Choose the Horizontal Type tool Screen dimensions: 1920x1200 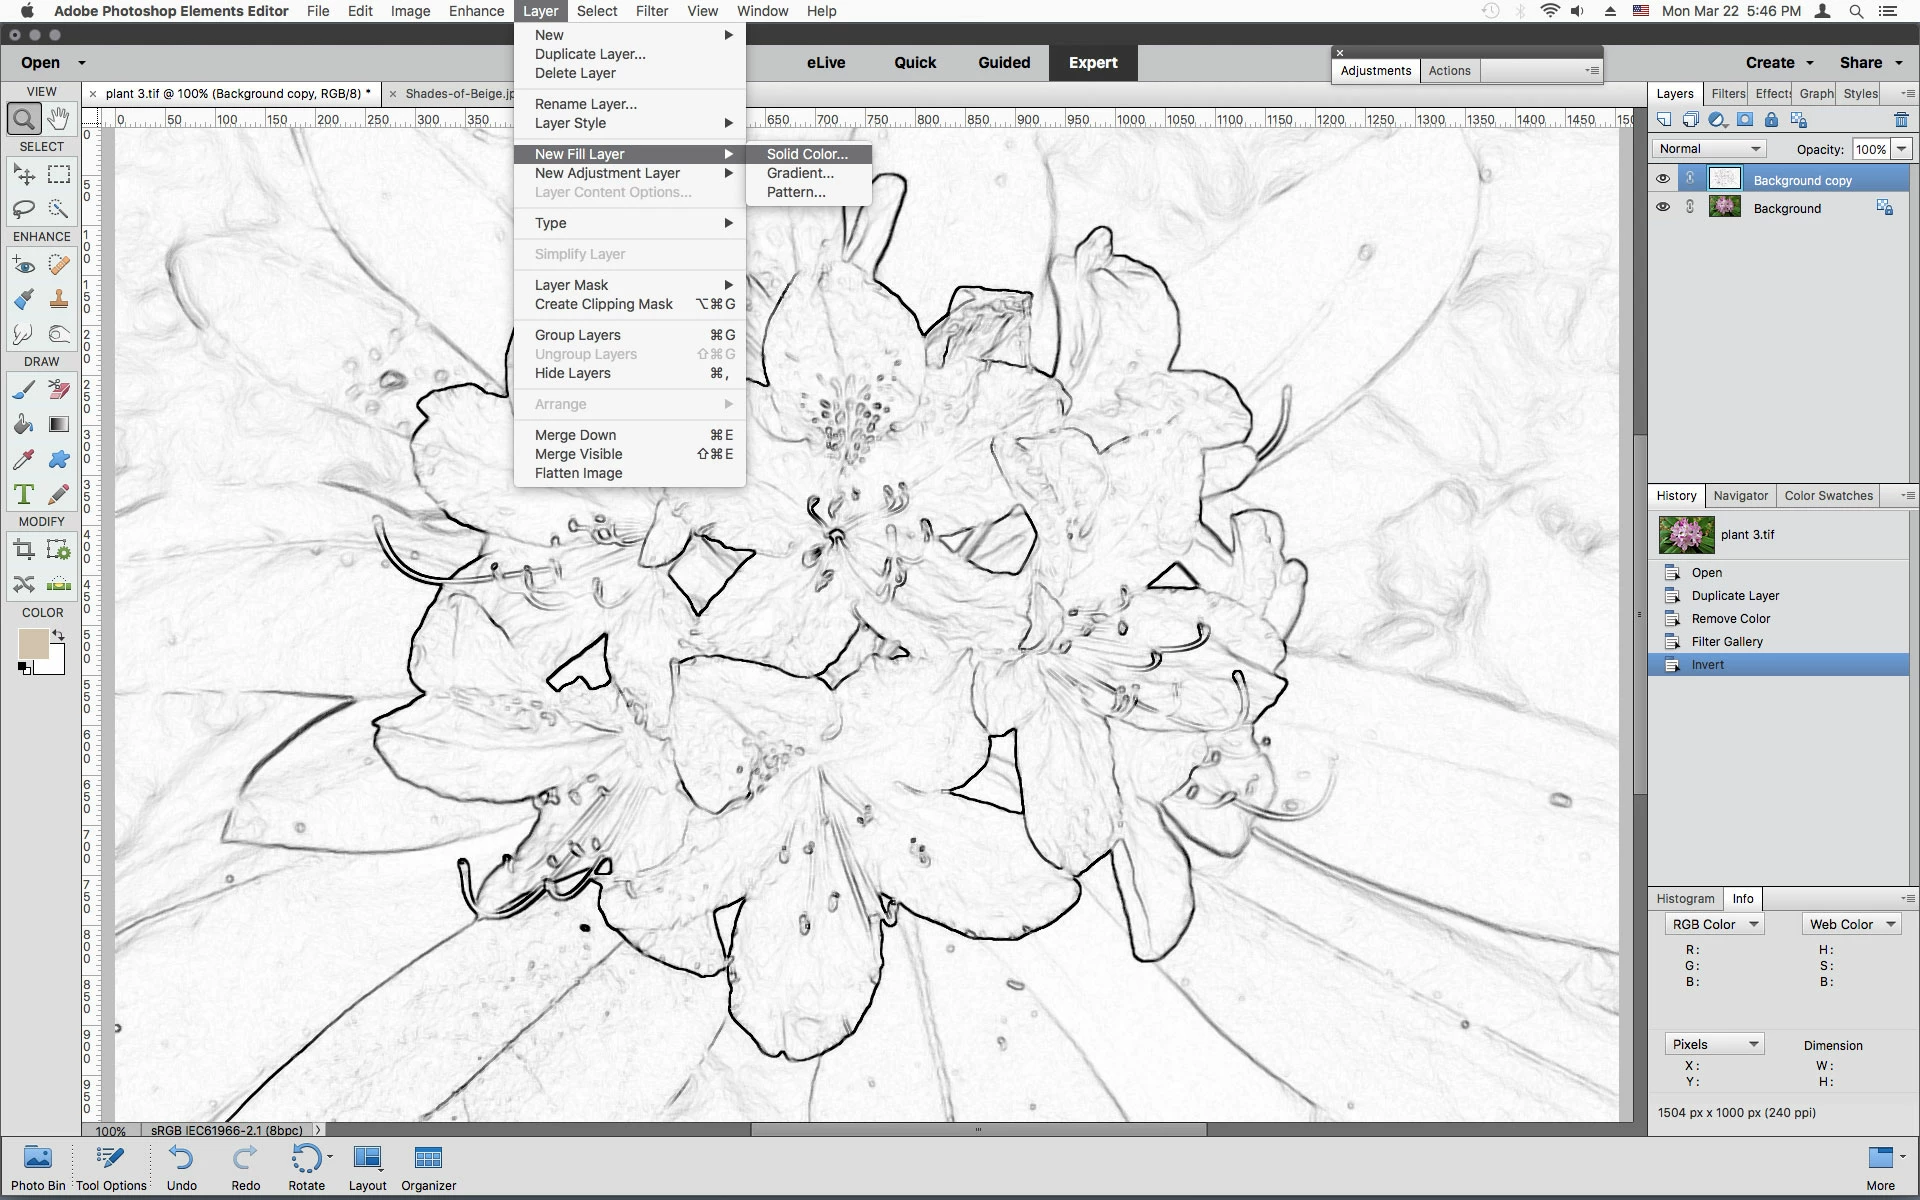click(x=24, y=494)
